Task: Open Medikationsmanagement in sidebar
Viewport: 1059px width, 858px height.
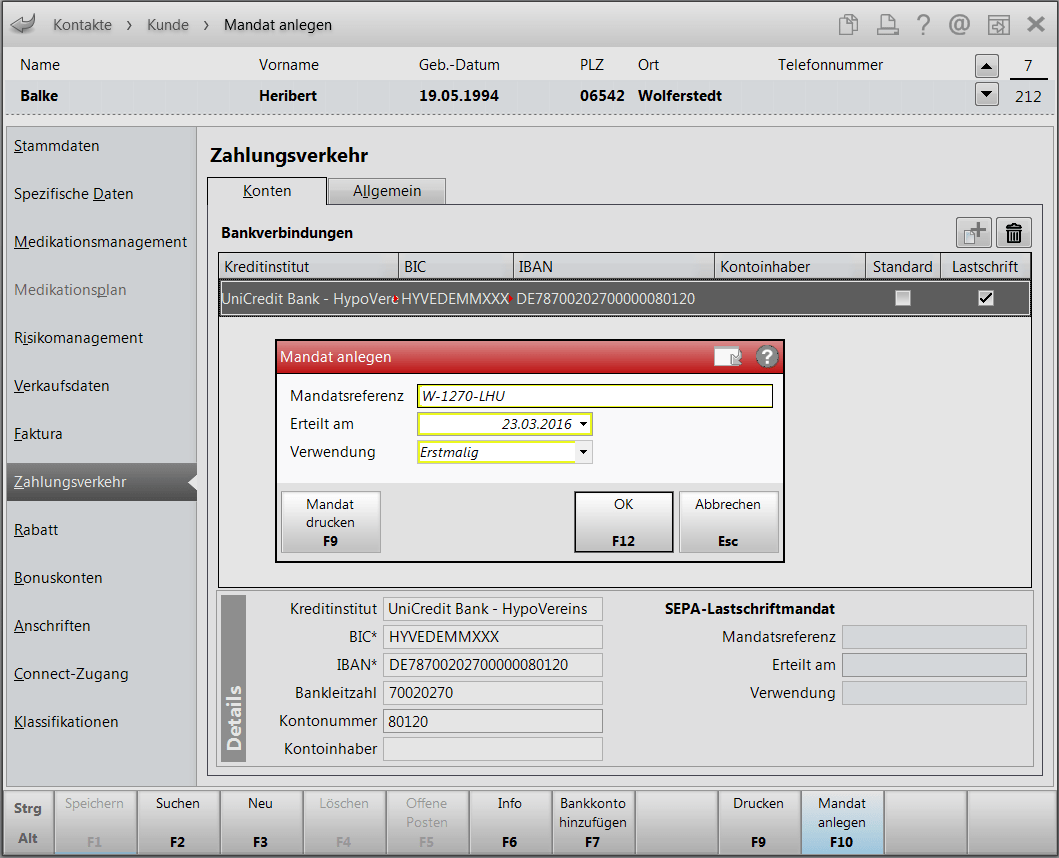Action: coord(101,242)
